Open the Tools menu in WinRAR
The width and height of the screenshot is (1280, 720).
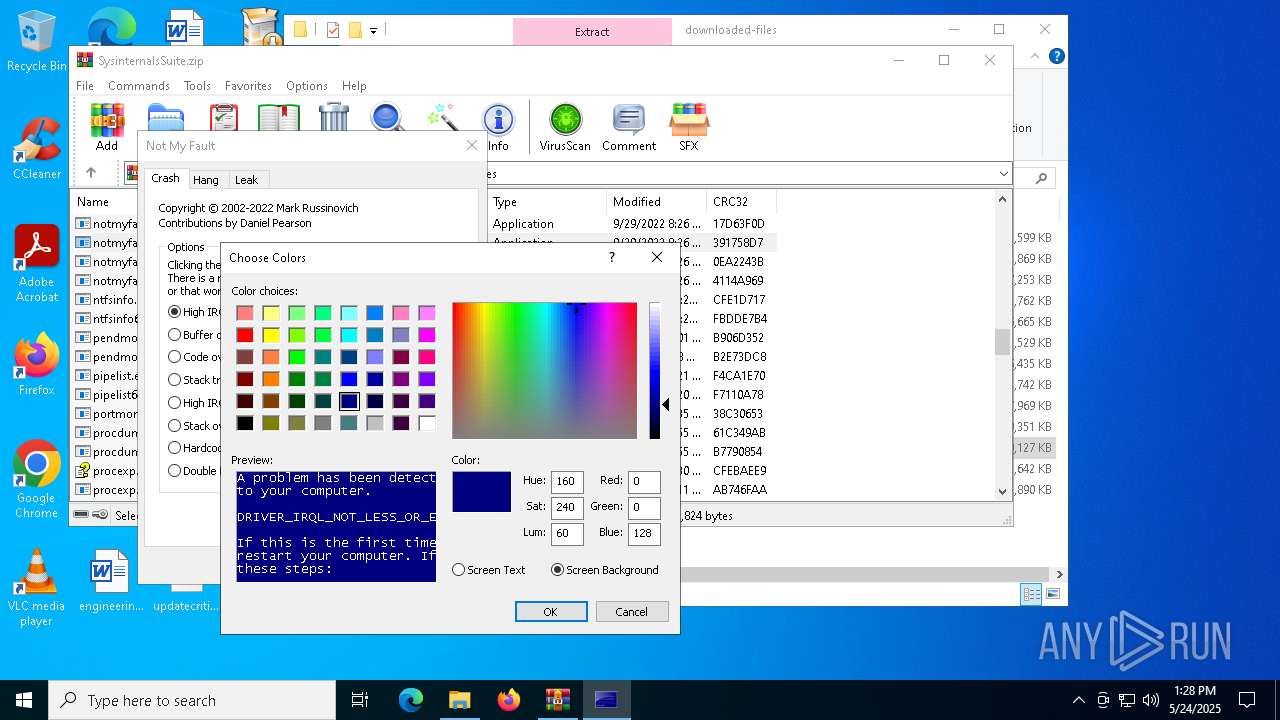[197, 86]
